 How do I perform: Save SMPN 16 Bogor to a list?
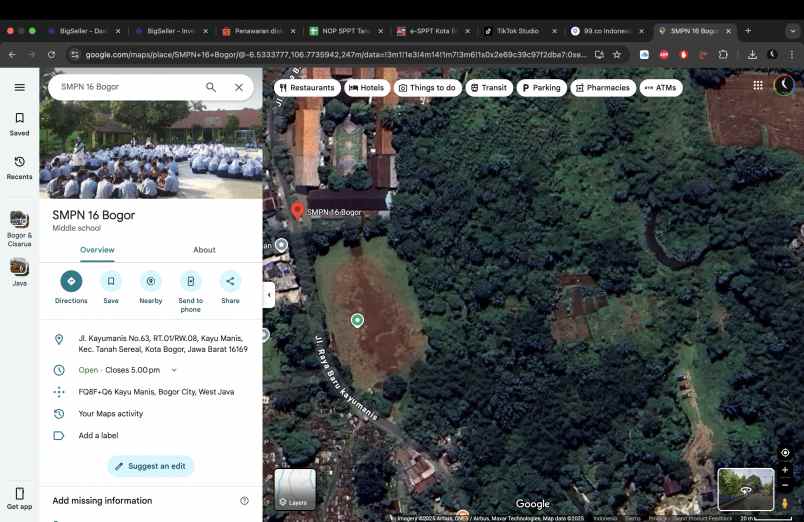[x=111, y=288]
